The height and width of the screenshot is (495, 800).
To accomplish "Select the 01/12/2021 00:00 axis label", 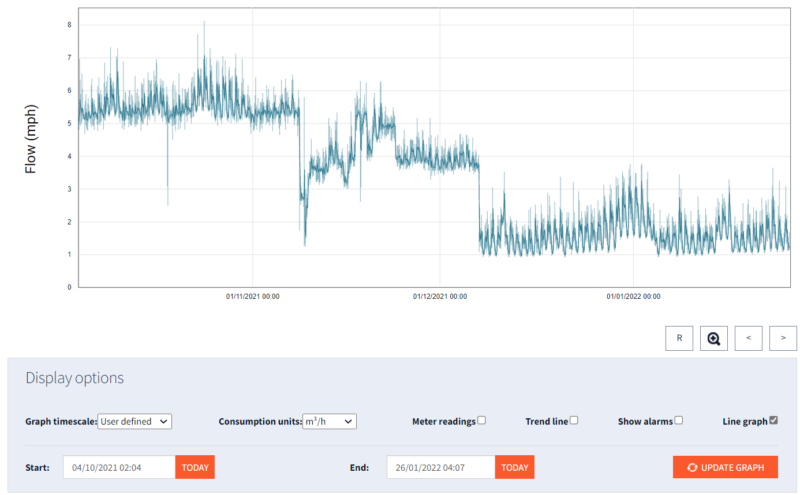I will pos(442,296).
